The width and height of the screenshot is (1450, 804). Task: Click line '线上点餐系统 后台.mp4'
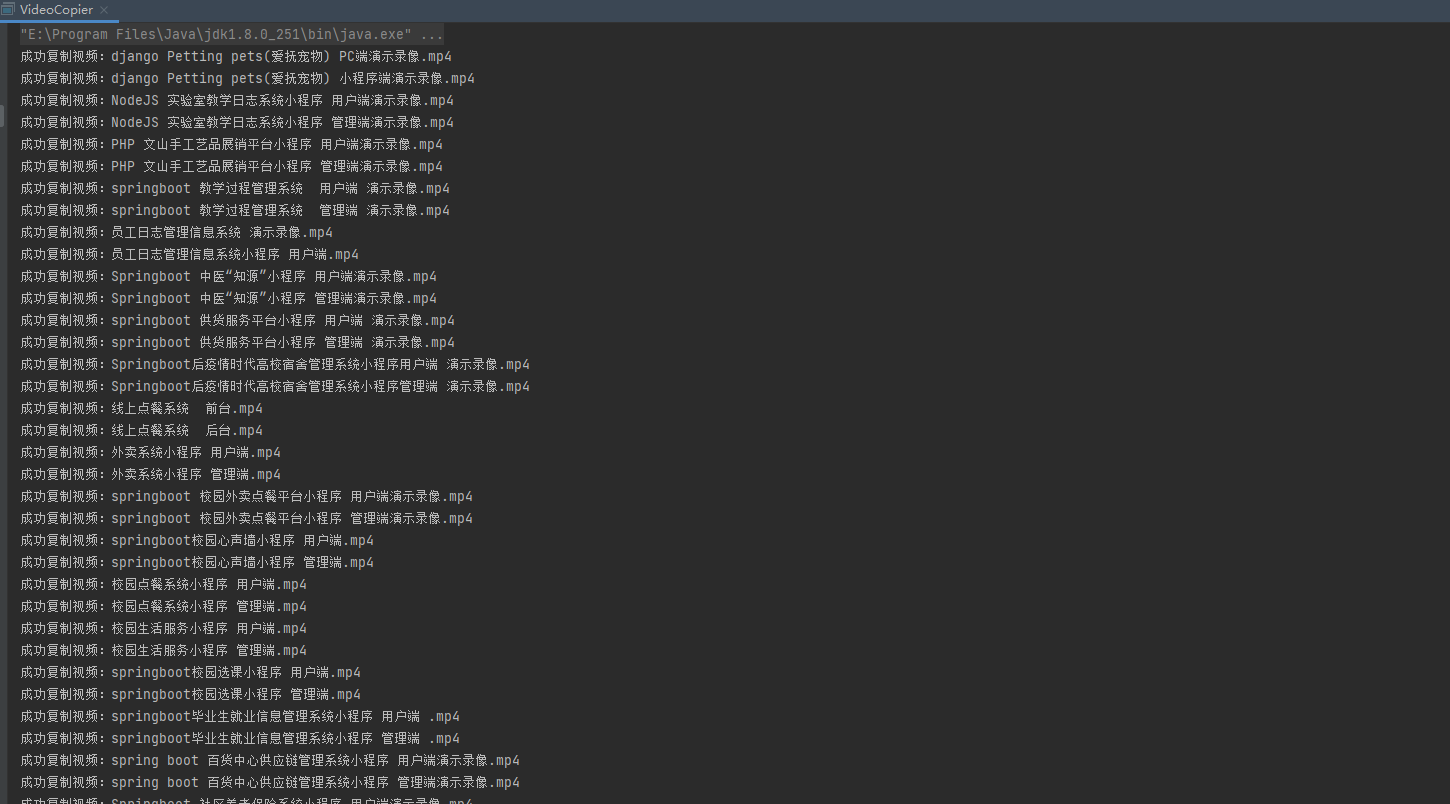(141, 430)
